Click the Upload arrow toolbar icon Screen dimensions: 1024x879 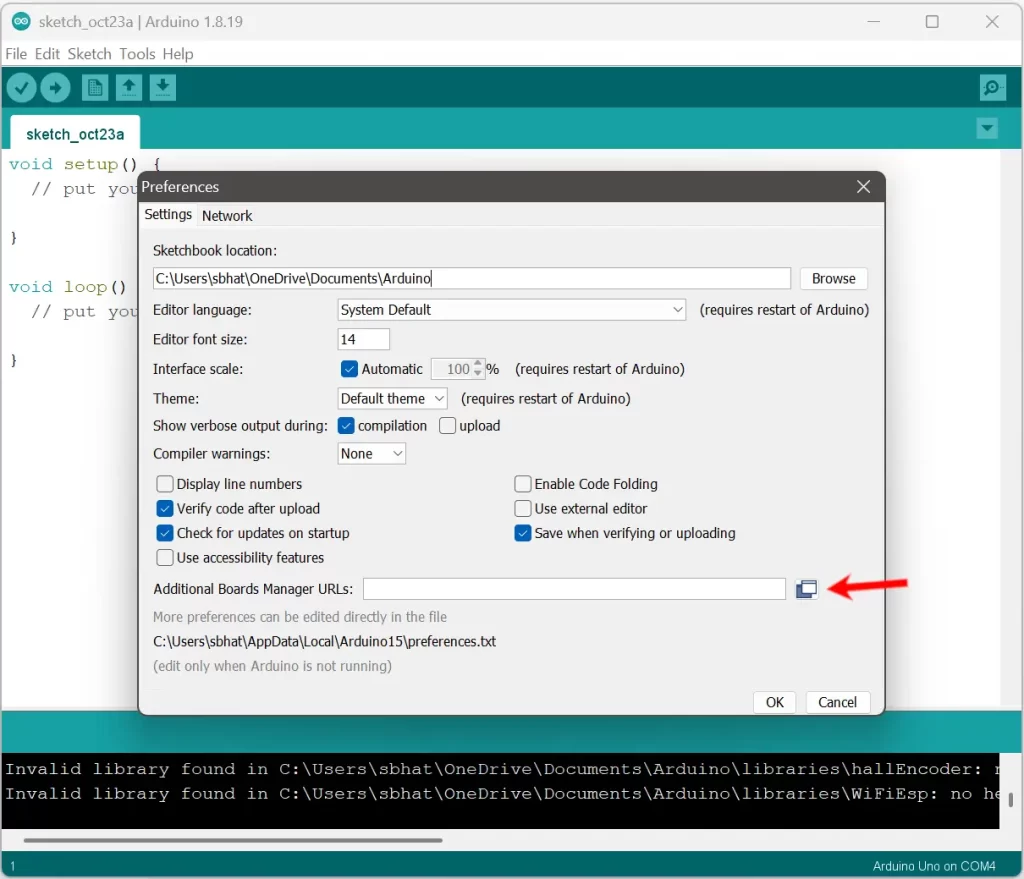(55, 88)
